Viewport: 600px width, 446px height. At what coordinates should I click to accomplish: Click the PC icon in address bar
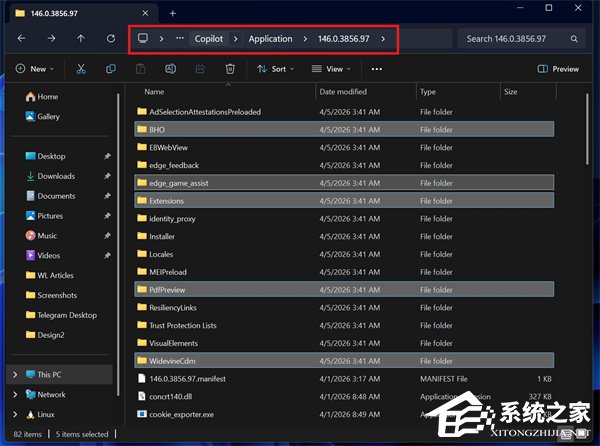click(x=143, y=38)
